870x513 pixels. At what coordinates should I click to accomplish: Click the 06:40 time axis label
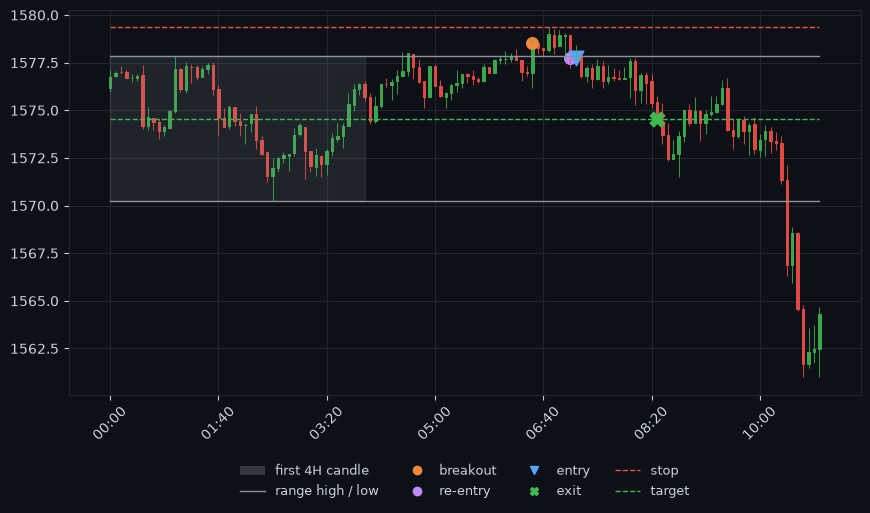(x=542, y=423)
